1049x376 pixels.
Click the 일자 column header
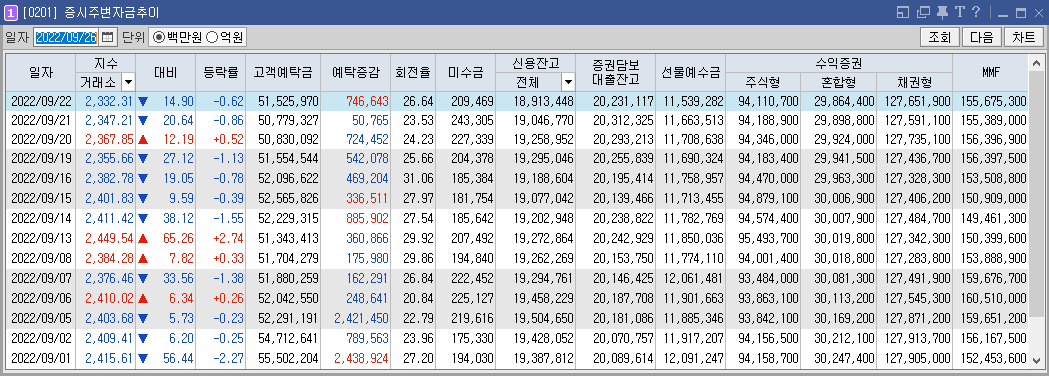point(41,73)
